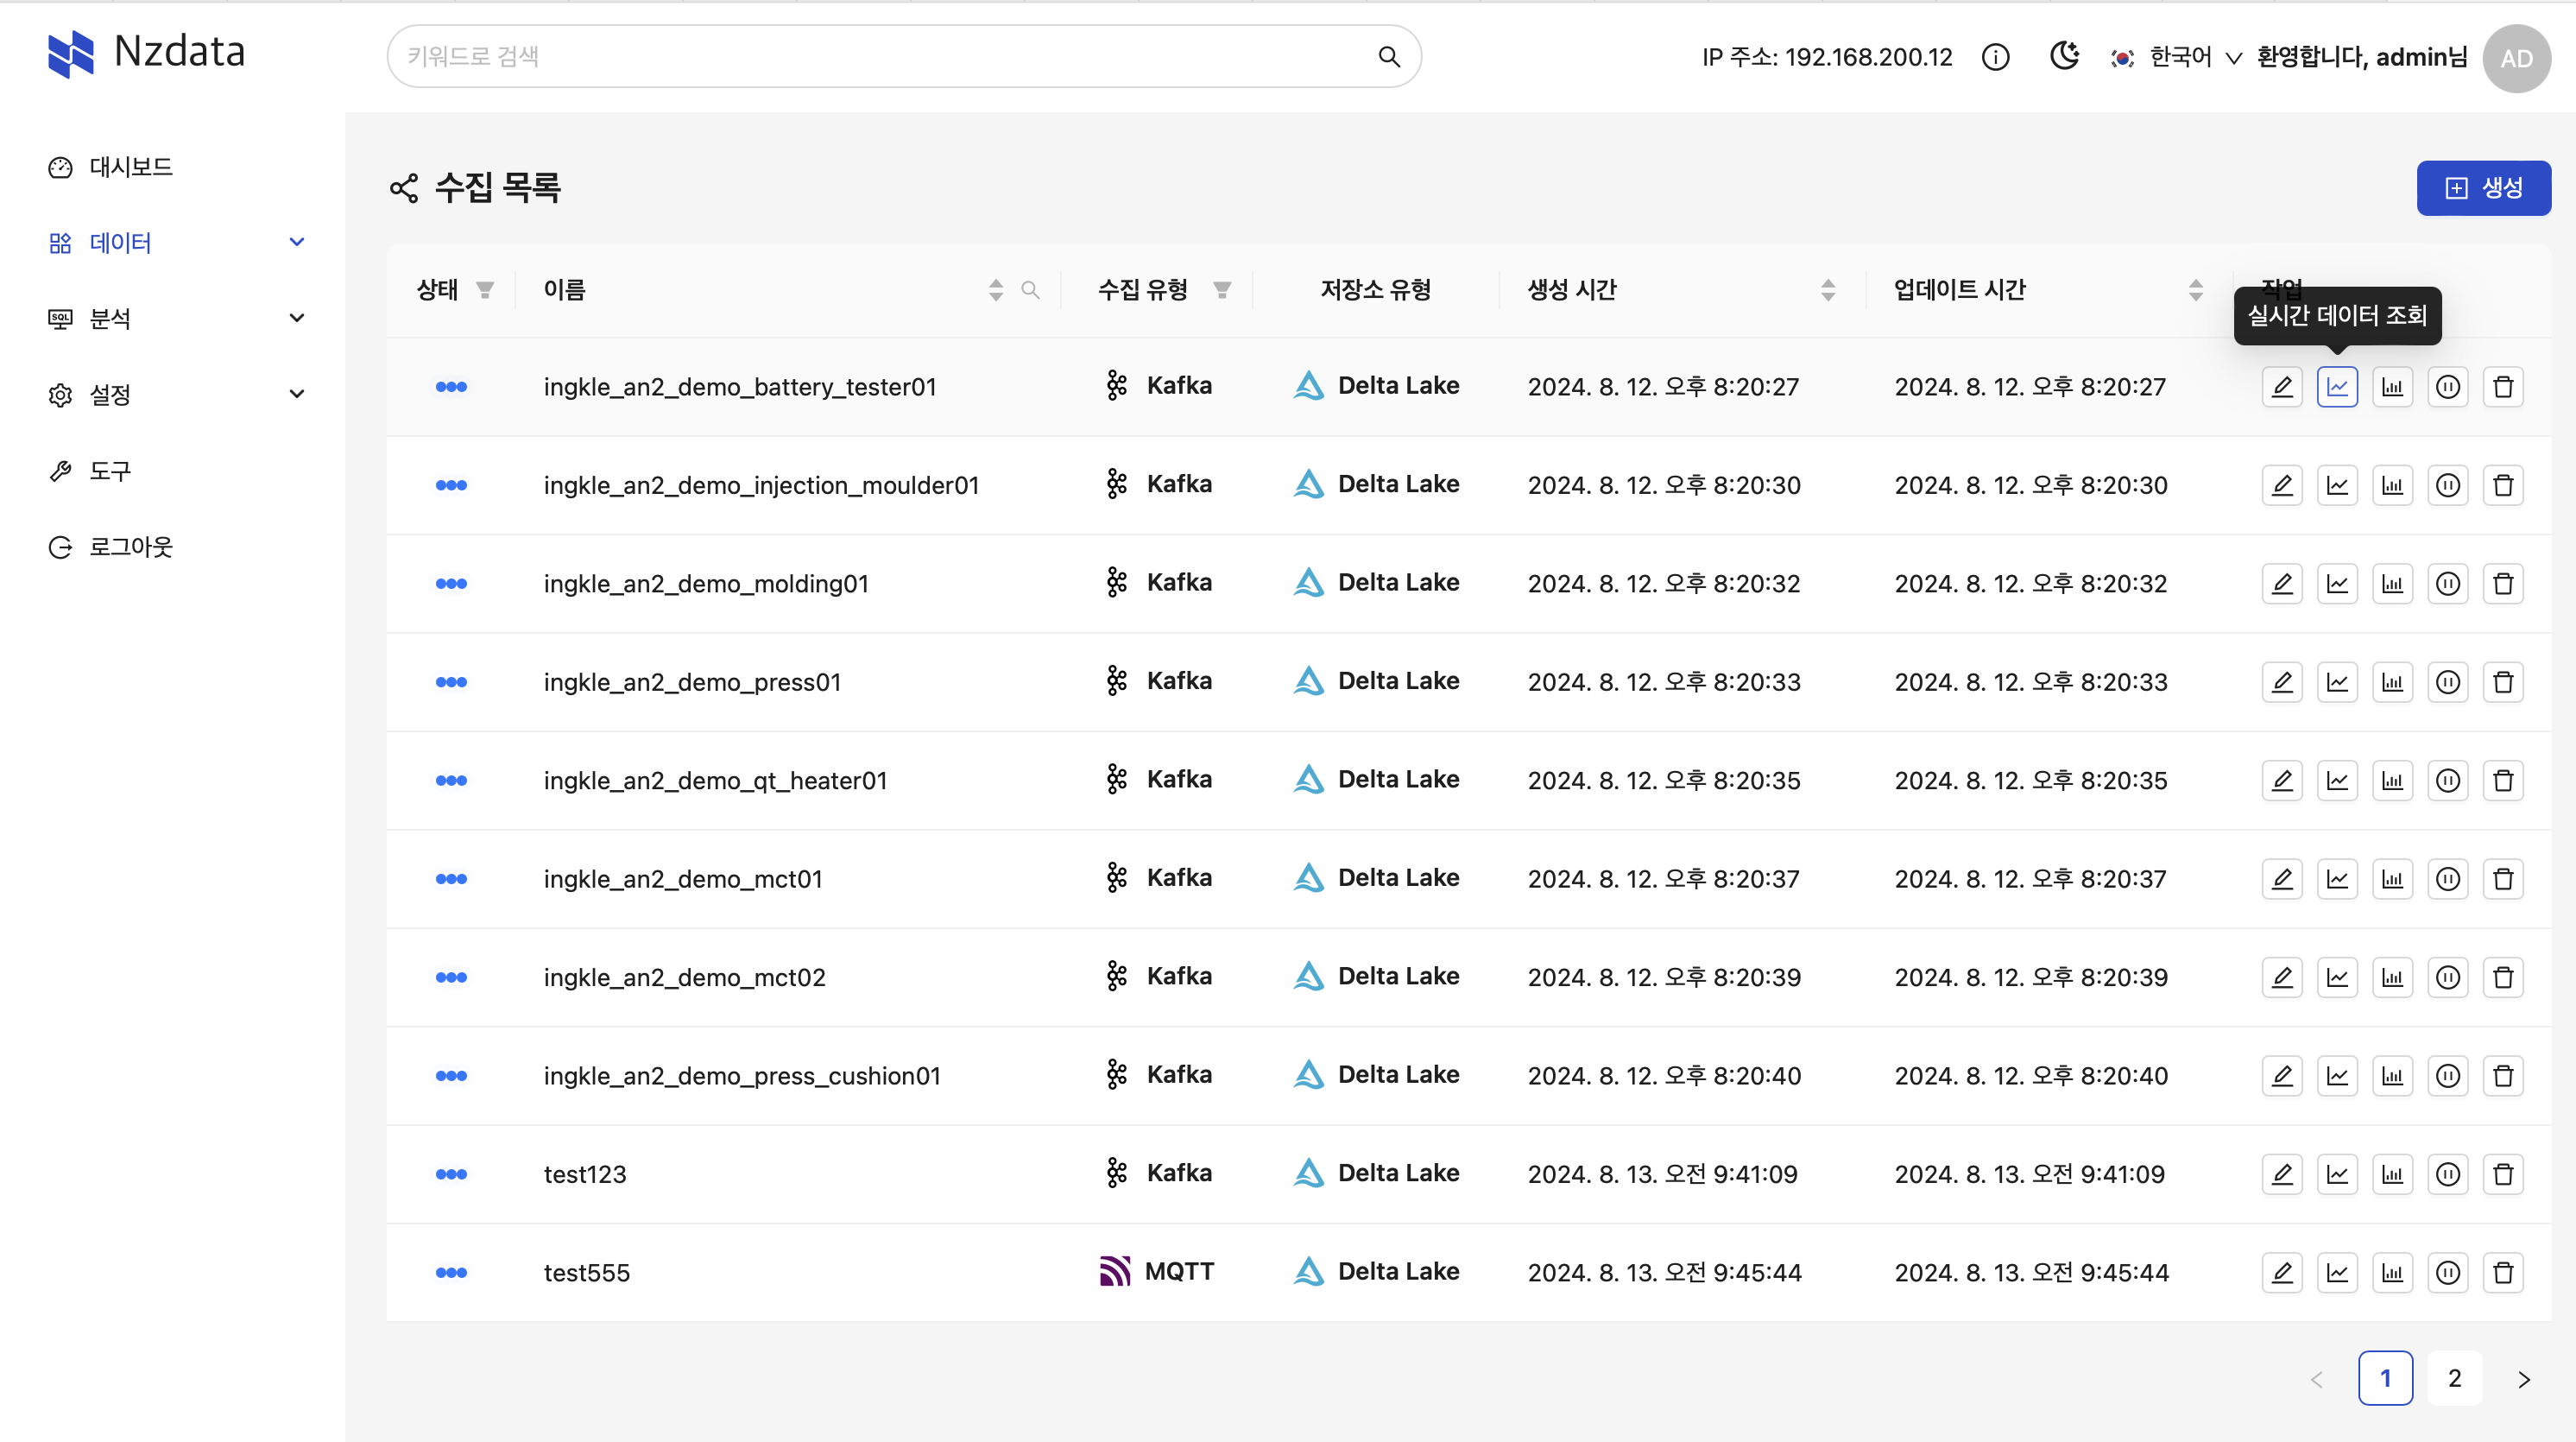The height and width of the screenshot is (1442, 2576).
Task: Click status dots for test555 row
Action: point(451,1273)
